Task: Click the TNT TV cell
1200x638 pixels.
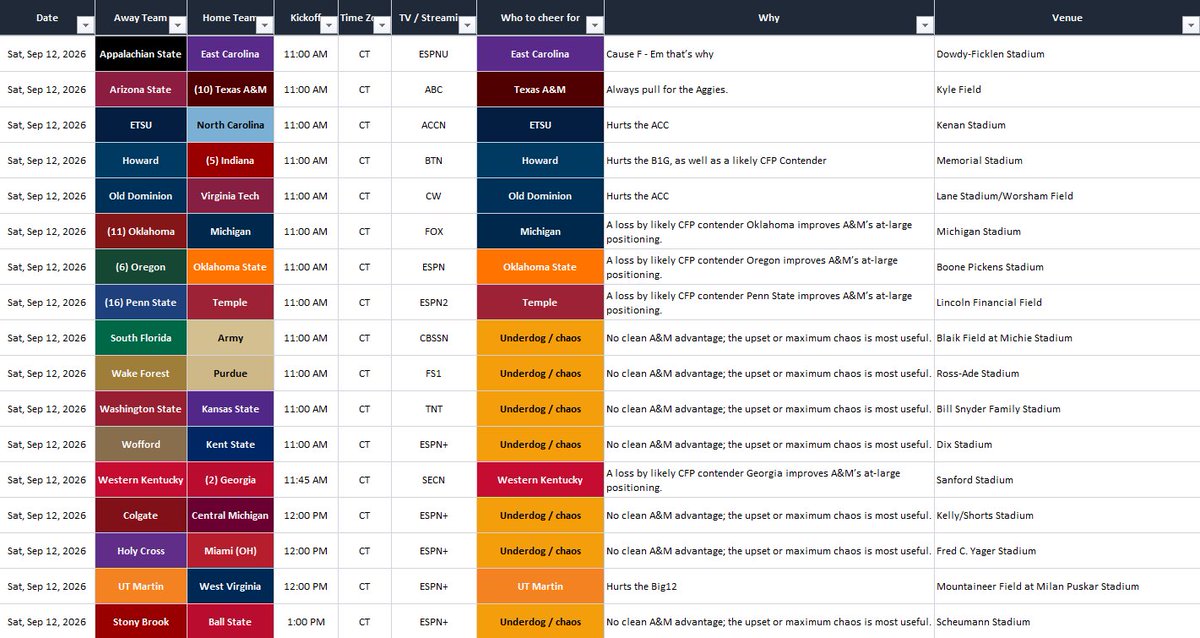Action: 433,409
